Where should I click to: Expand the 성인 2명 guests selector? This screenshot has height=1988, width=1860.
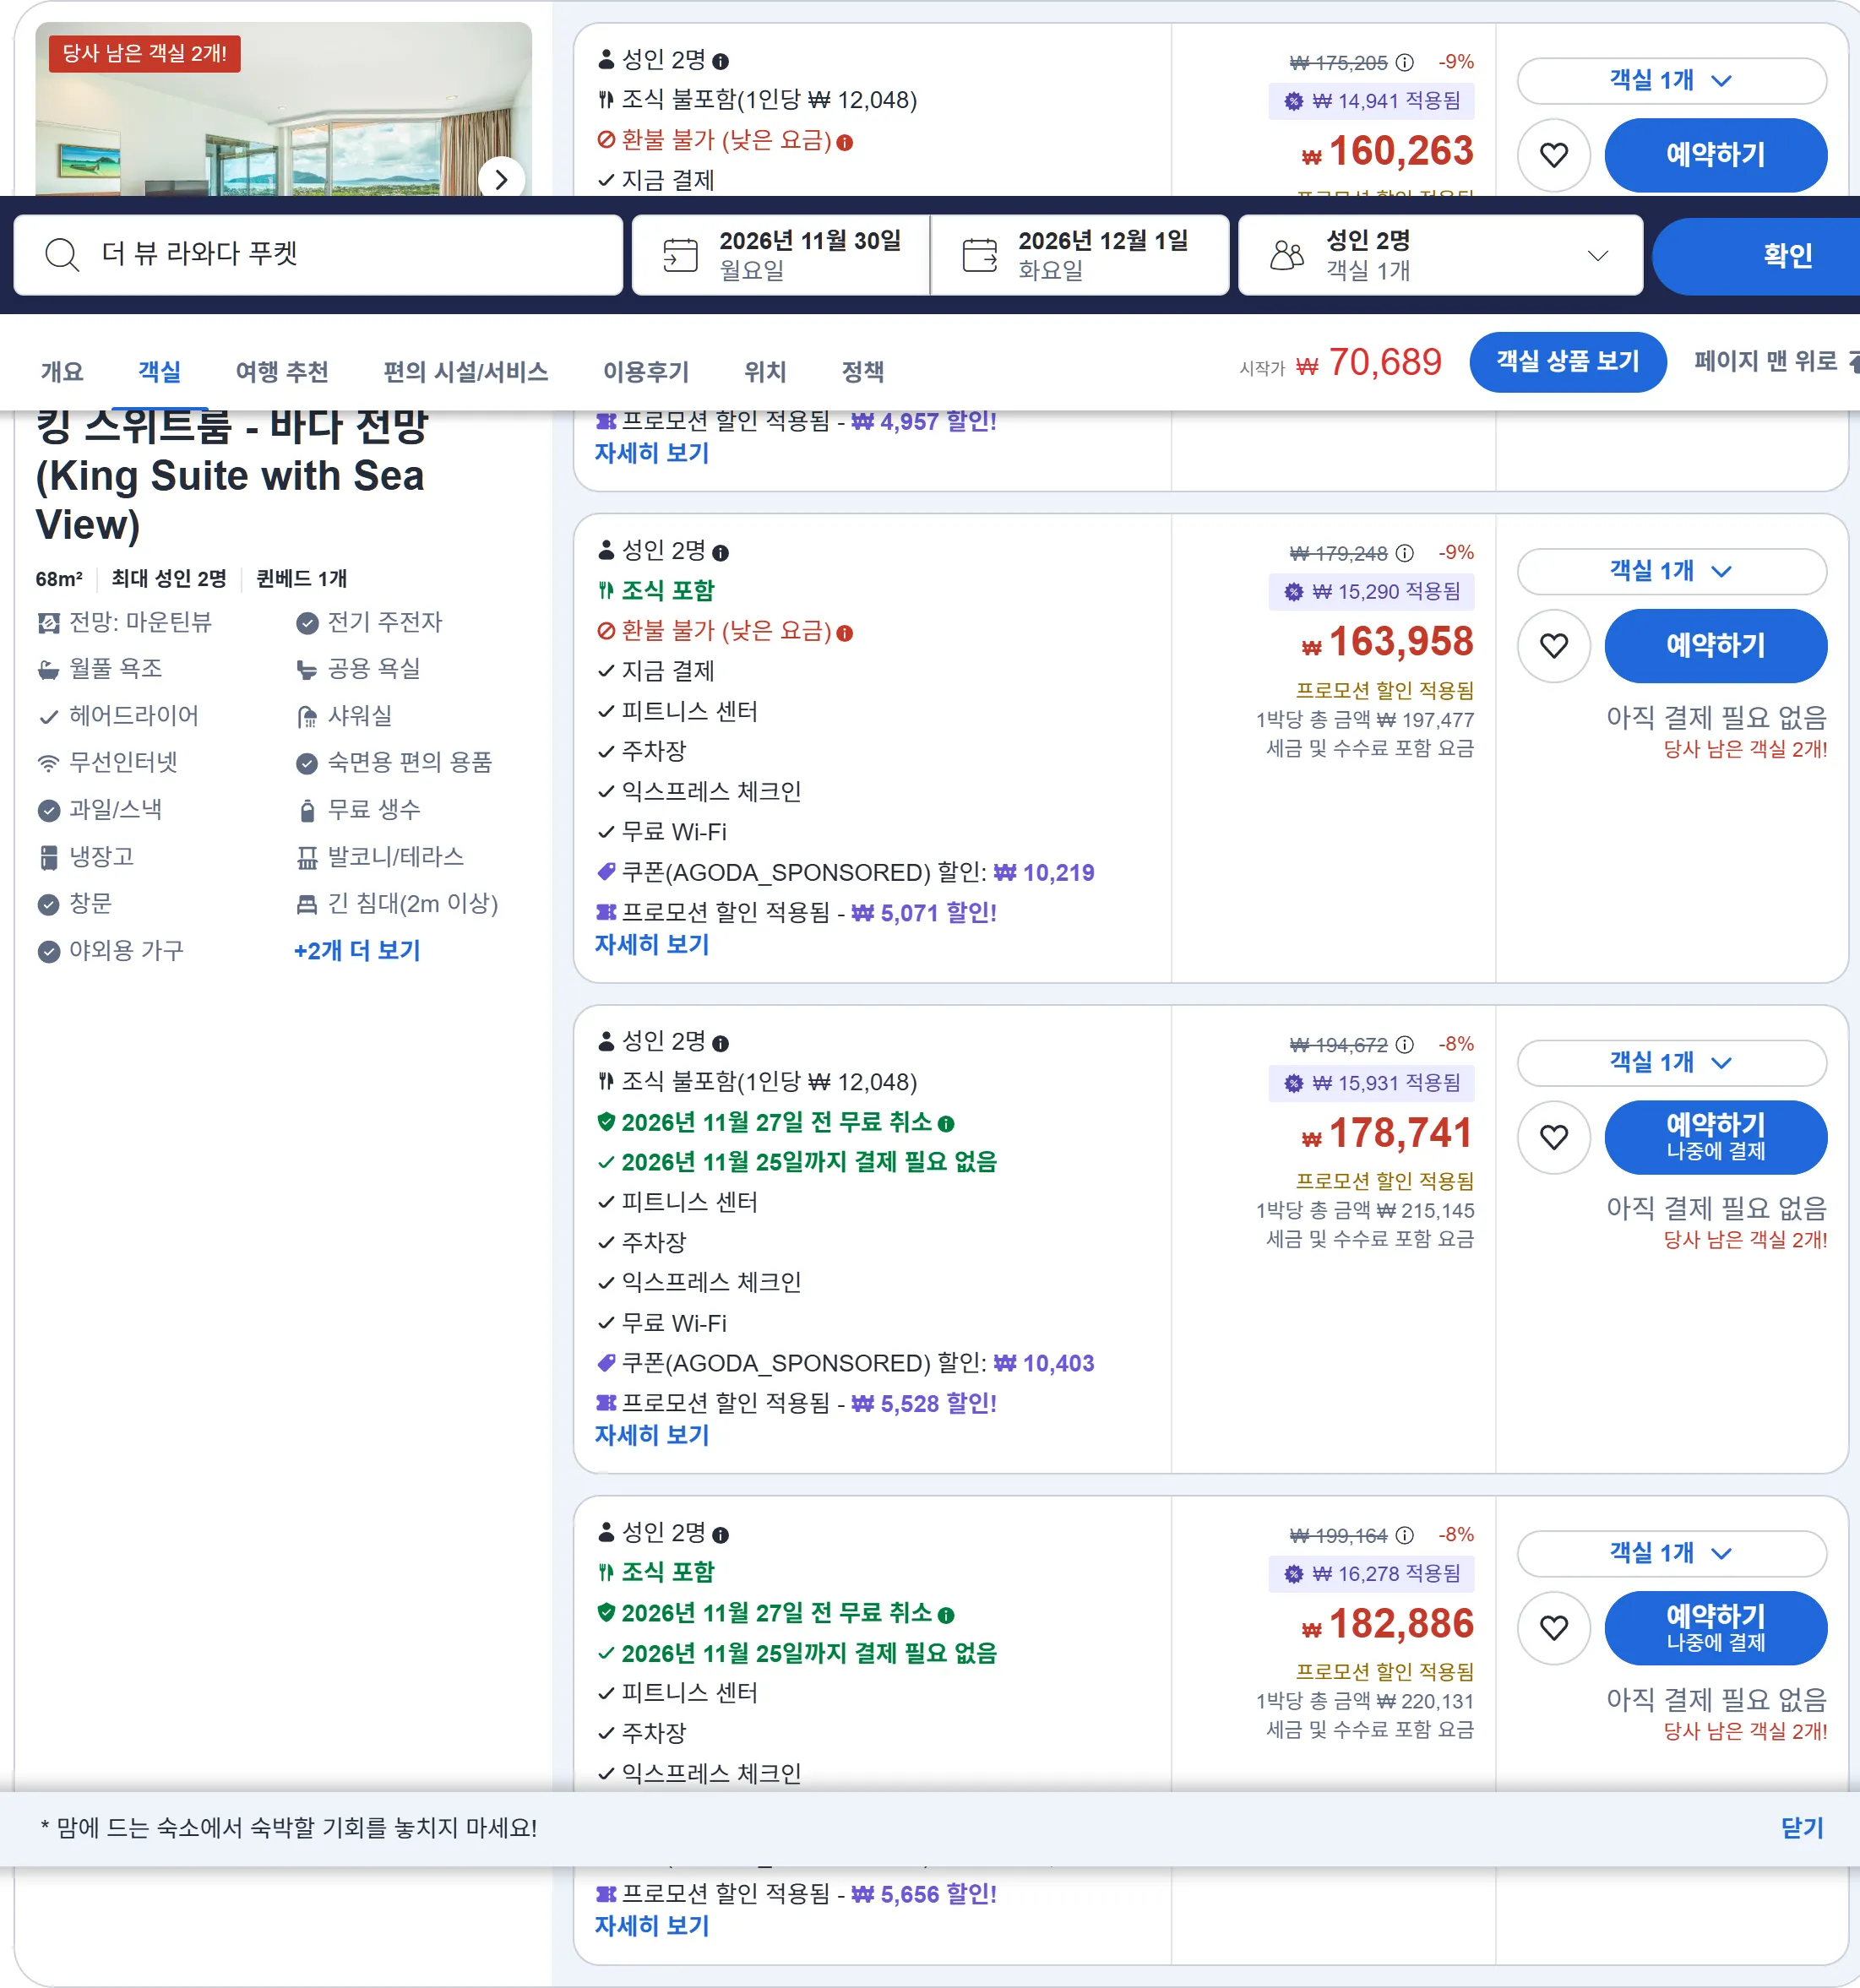[1441, 255]
